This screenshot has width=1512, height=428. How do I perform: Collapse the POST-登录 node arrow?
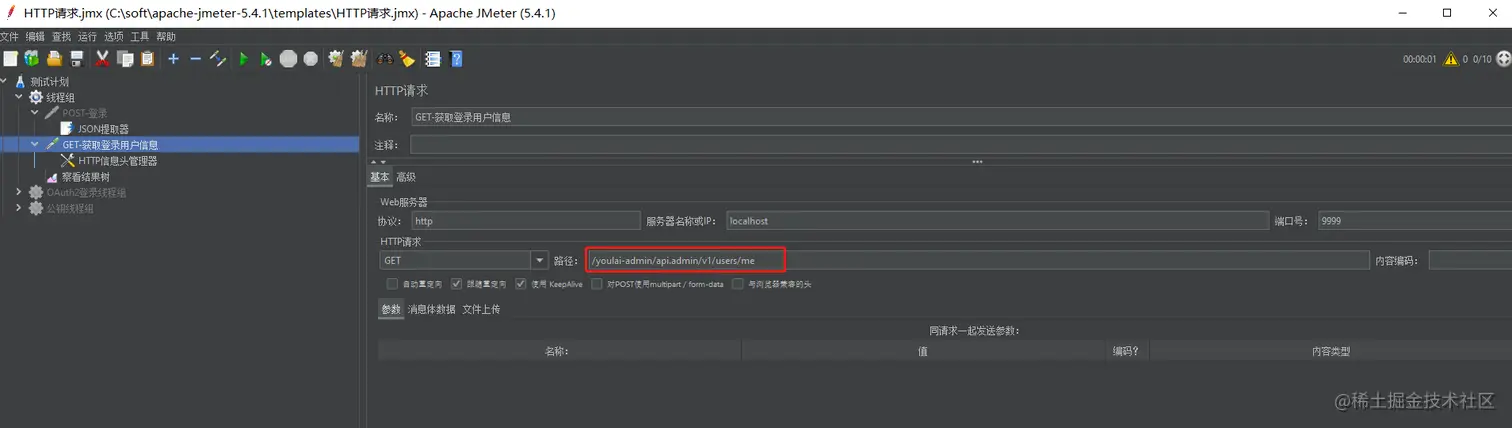[x=35, y=113]
